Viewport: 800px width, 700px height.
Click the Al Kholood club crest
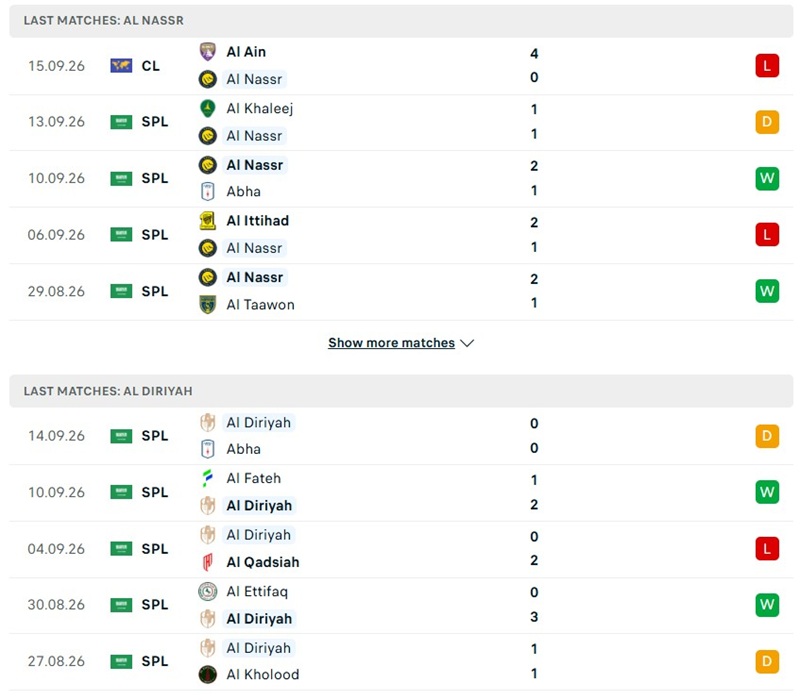pyautogui.click(x=208, y=674)
